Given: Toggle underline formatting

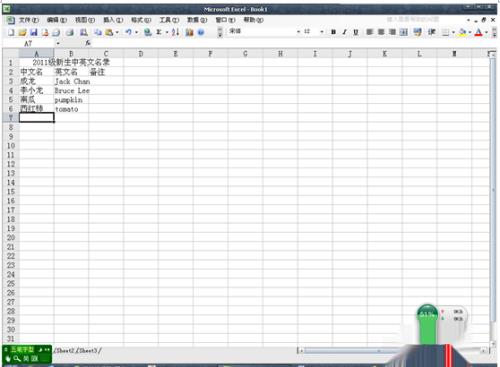Looking at the screenshot, I should [356, 32].
